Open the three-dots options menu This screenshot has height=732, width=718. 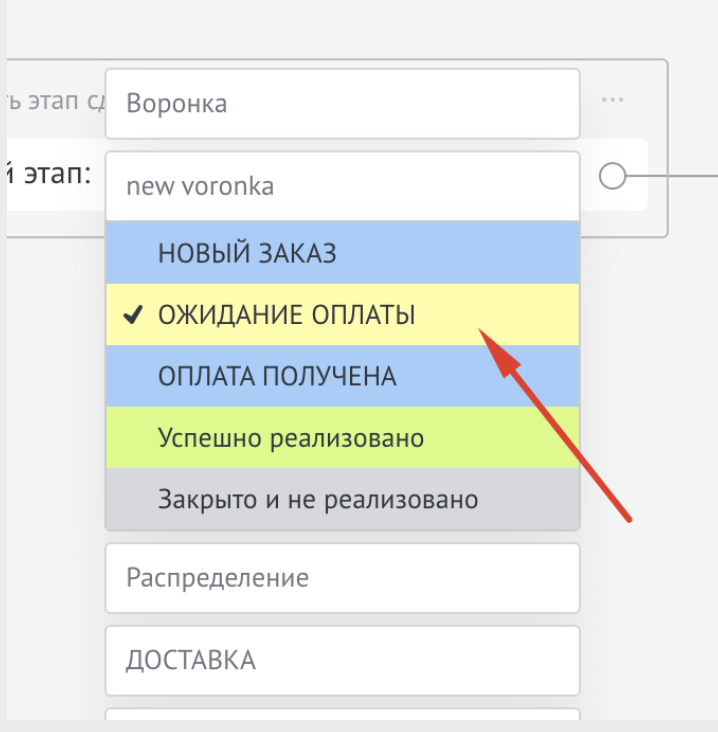pos(613,101)
